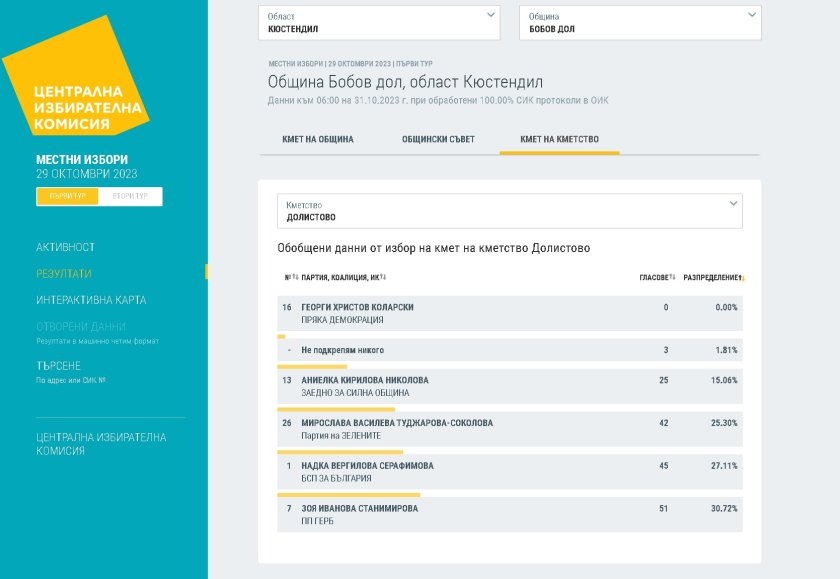Click the 15.06% distribution value

(724, 380)
